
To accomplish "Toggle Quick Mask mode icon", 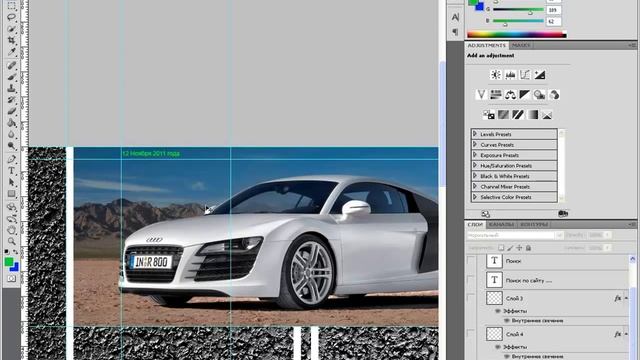I will click(11, 278).
